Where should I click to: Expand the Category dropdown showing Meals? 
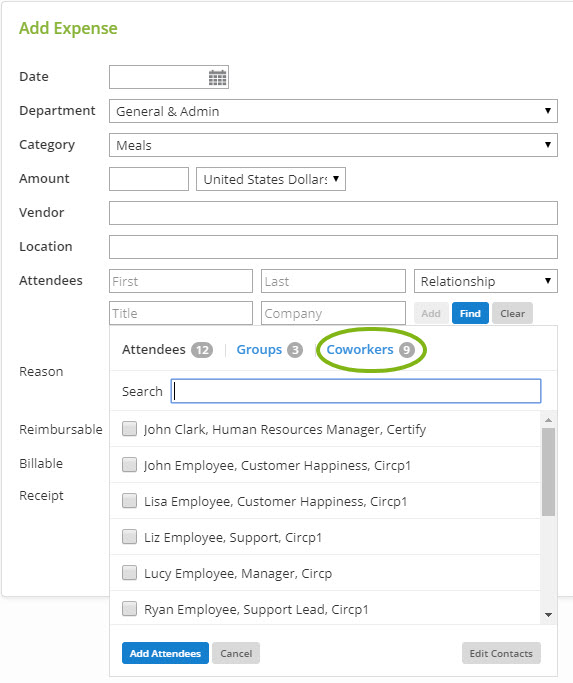tap(333, 145)
